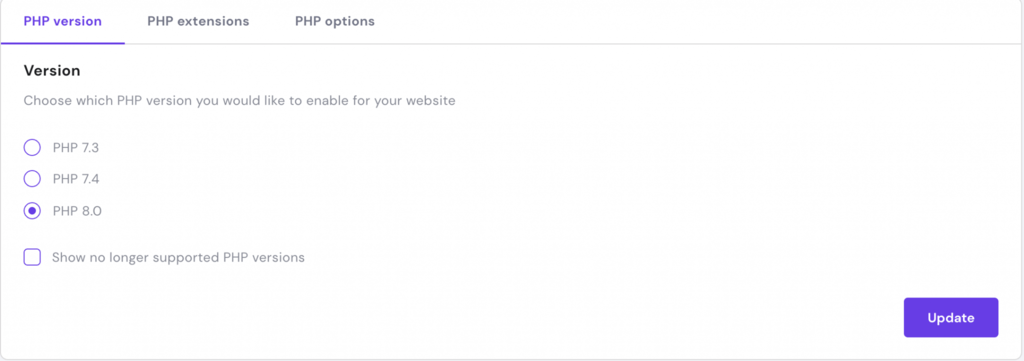The width and height of the screenshot is (1024, 361).
Task: Click the bold 'Version' section heading
Action: coord(52,71)
